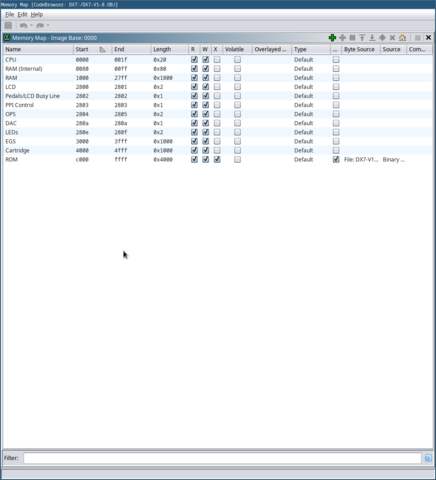Sort the table by Name column header

(38, 49)
